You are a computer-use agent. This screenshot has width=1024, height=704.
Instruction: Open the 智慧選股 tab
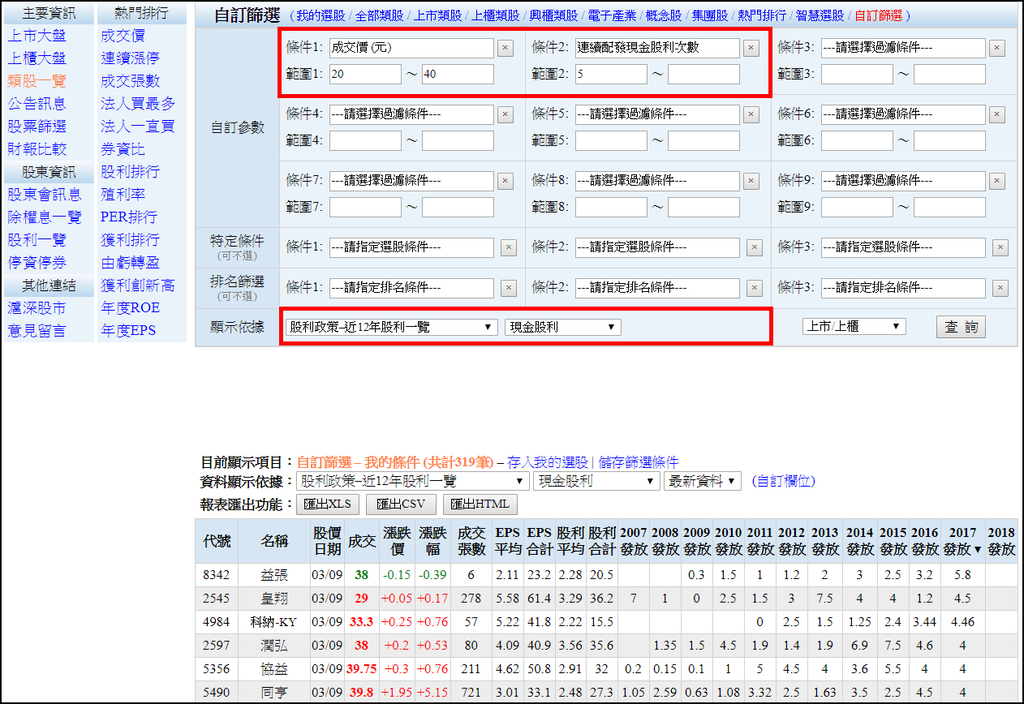[820, 16]
